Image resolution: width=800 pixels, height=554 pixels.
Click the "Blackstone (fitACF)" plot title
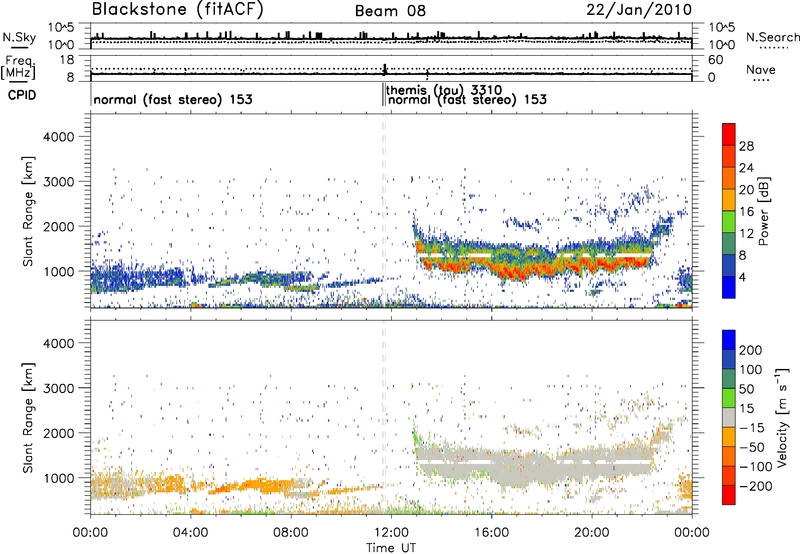[x=177, y=10]
